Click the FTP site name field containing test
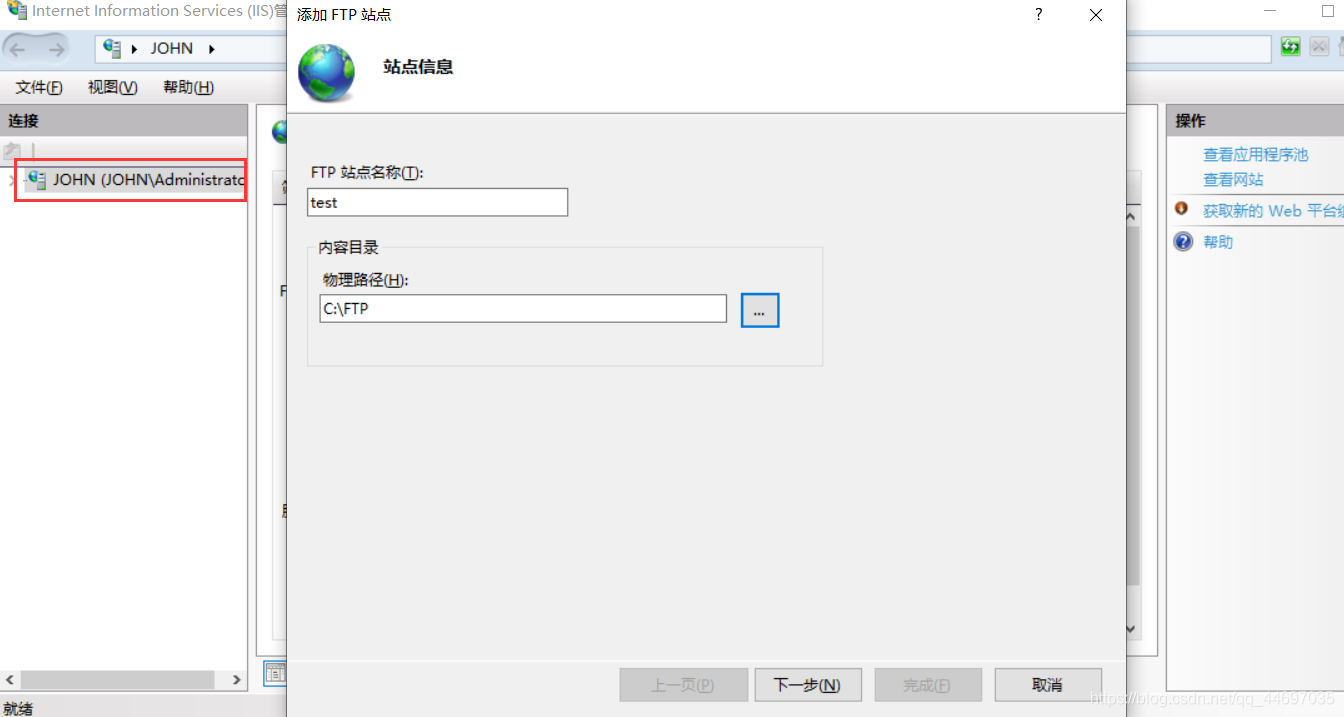Screen dimensions: 1344x717 pyautogui.click(x=437, y=202)
